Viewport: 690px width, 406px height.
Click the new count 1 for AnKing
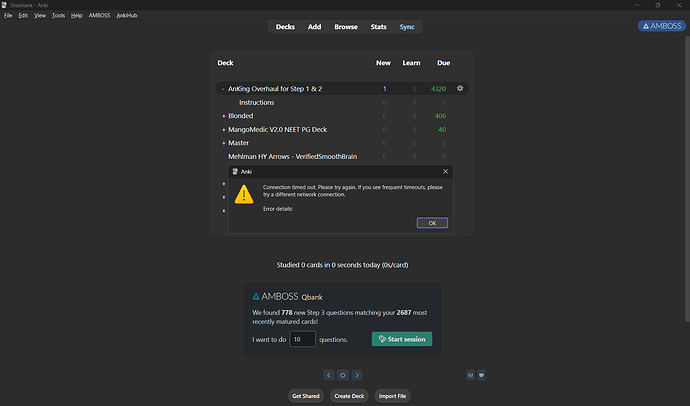[385, 89]
